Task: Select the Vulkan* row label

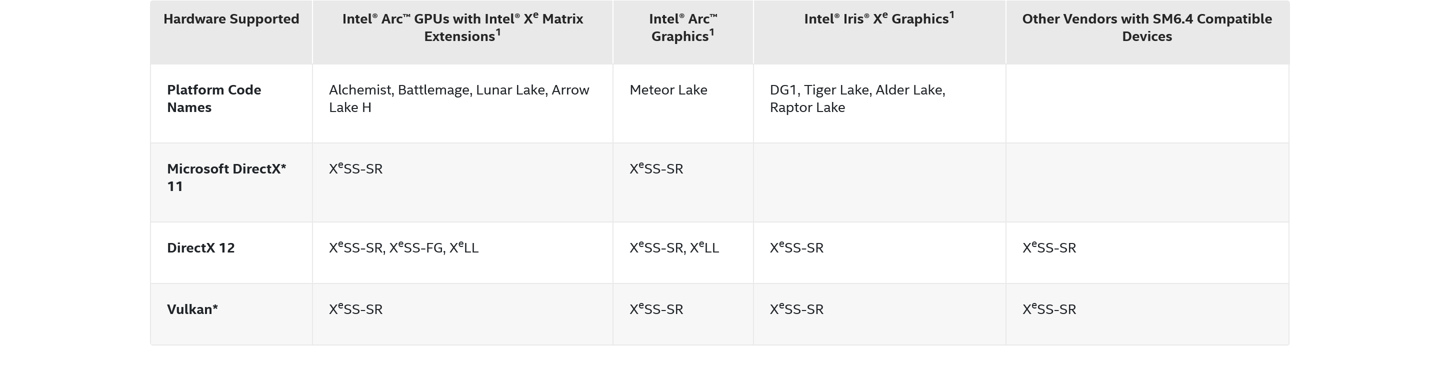Action: point(193,309)
